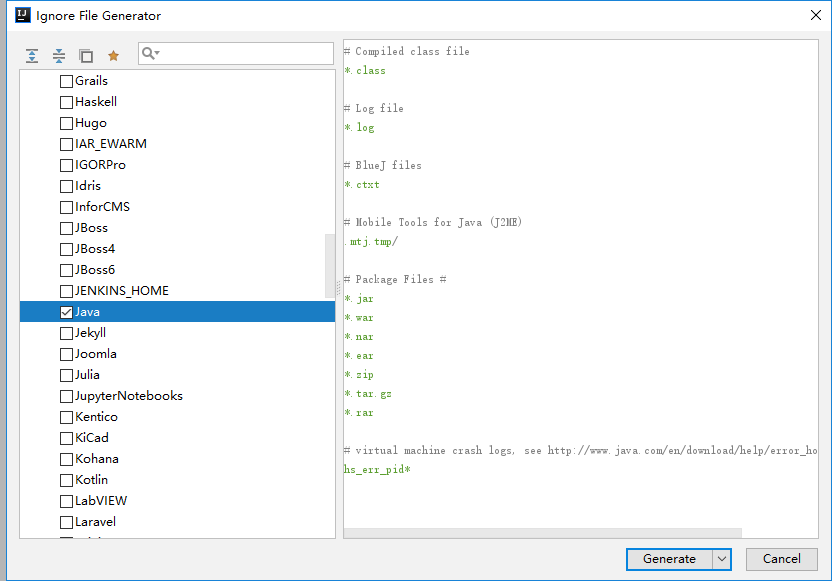The width and height of the screenshot is (832, 581).
Task: Click the '# Compiled class file' comment
Action: [406, 51]
